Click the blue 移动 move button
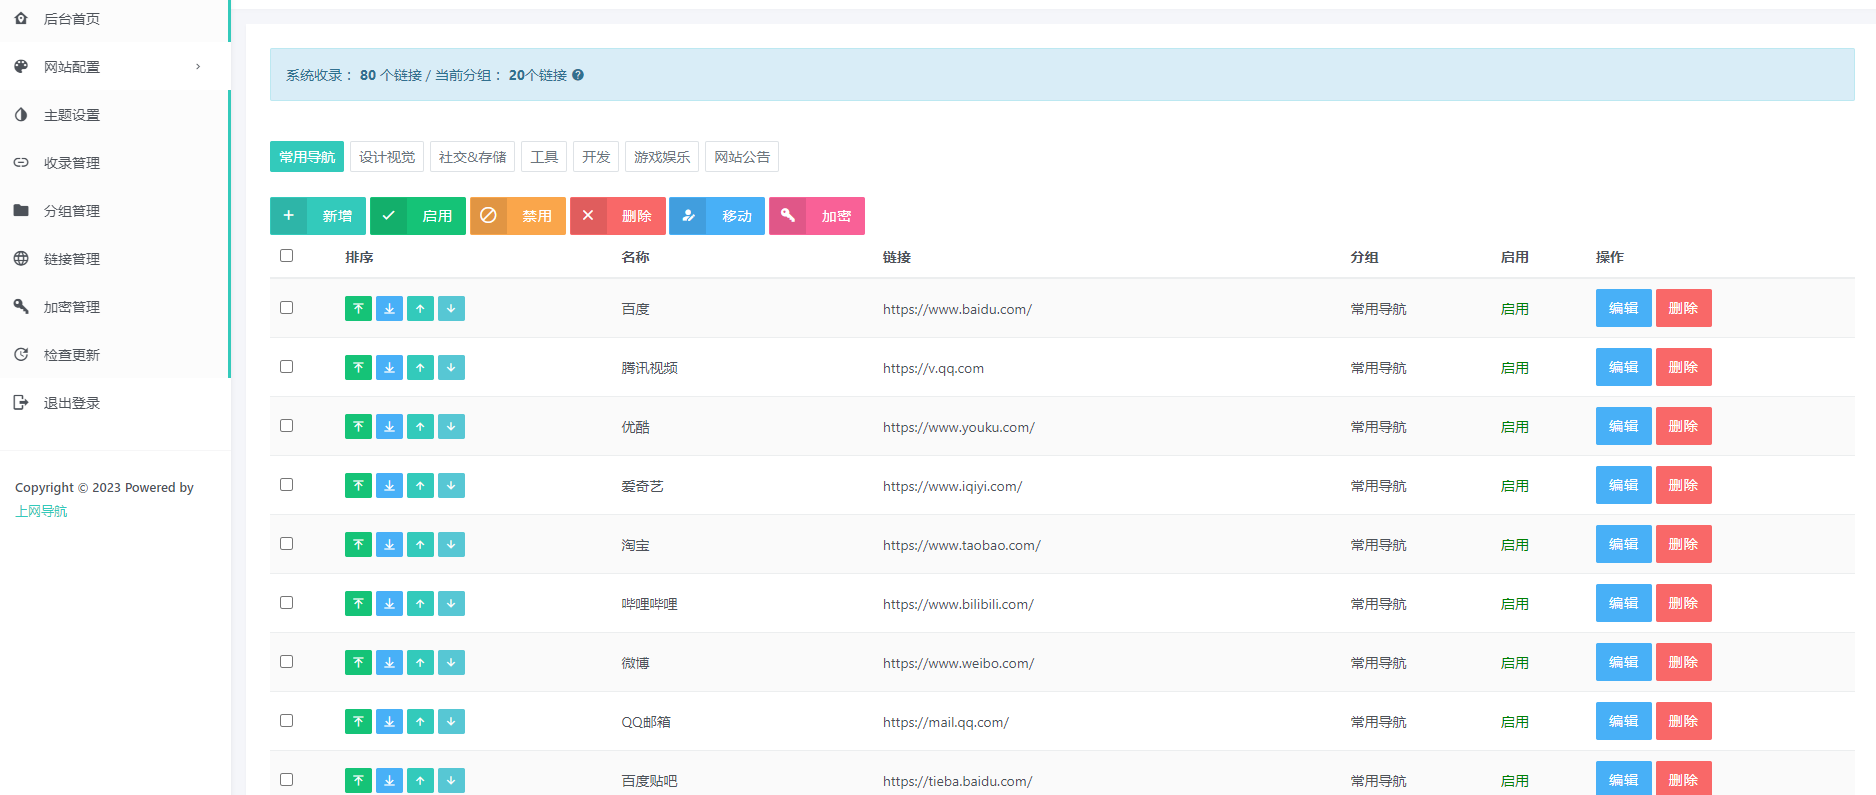Screen dimensions: 1876x795 tap(717, 216)
